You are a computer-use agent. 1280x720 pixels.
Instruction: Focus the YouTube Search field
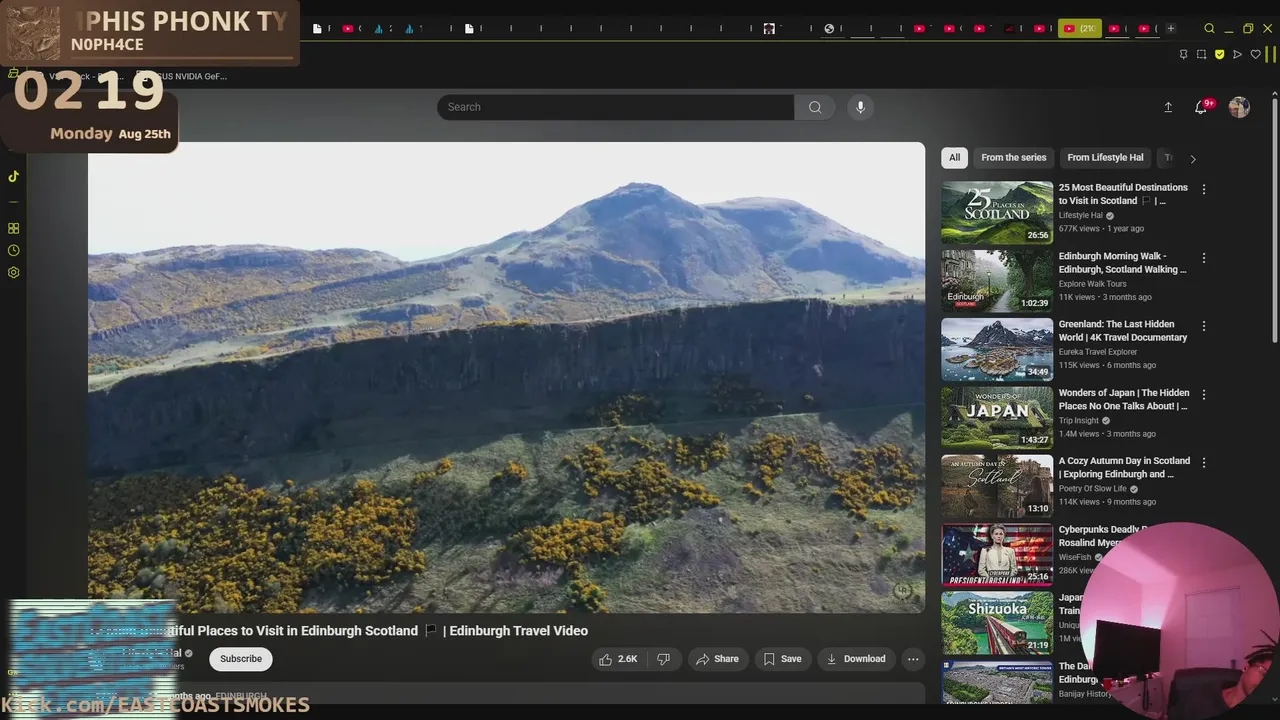pyautogui.click(x=615, y=107)
